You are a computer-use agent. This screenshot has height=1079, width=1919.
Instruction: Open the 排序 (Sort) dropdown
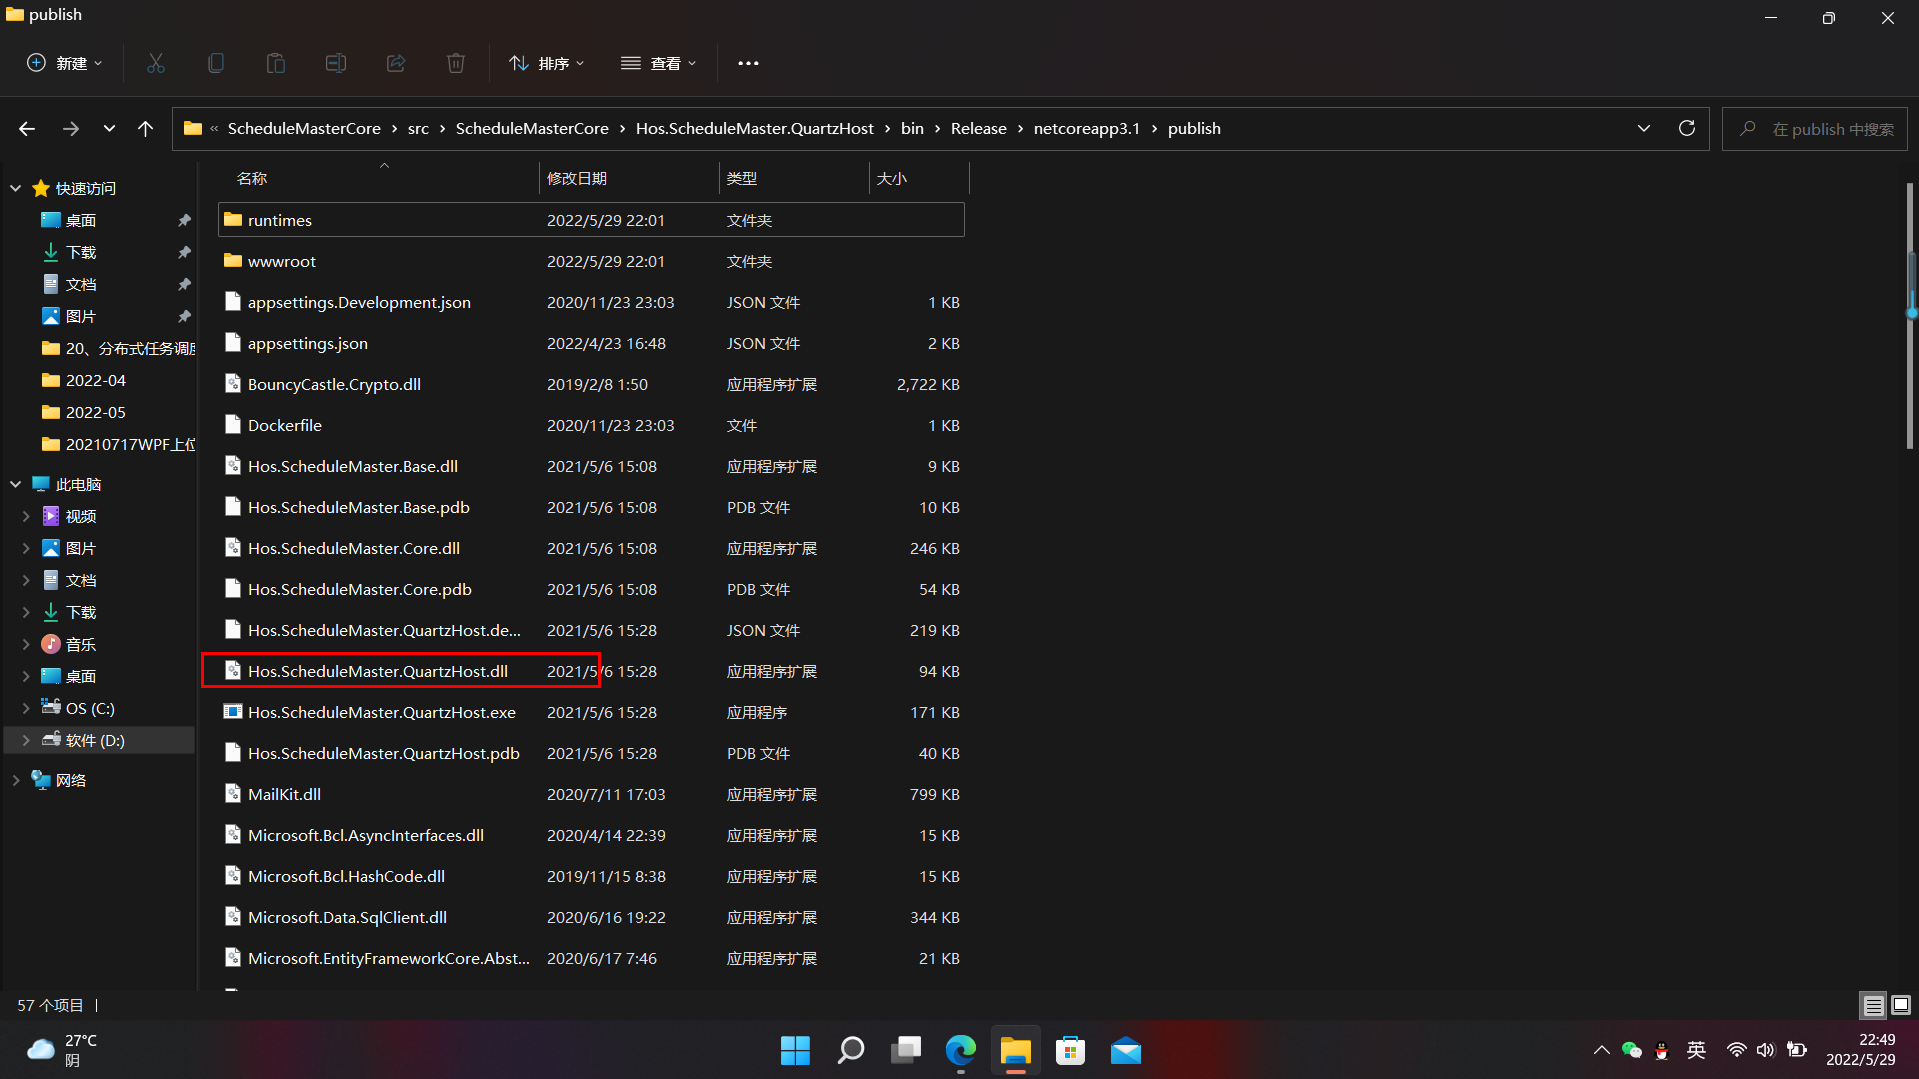click(x=547, y=63)
